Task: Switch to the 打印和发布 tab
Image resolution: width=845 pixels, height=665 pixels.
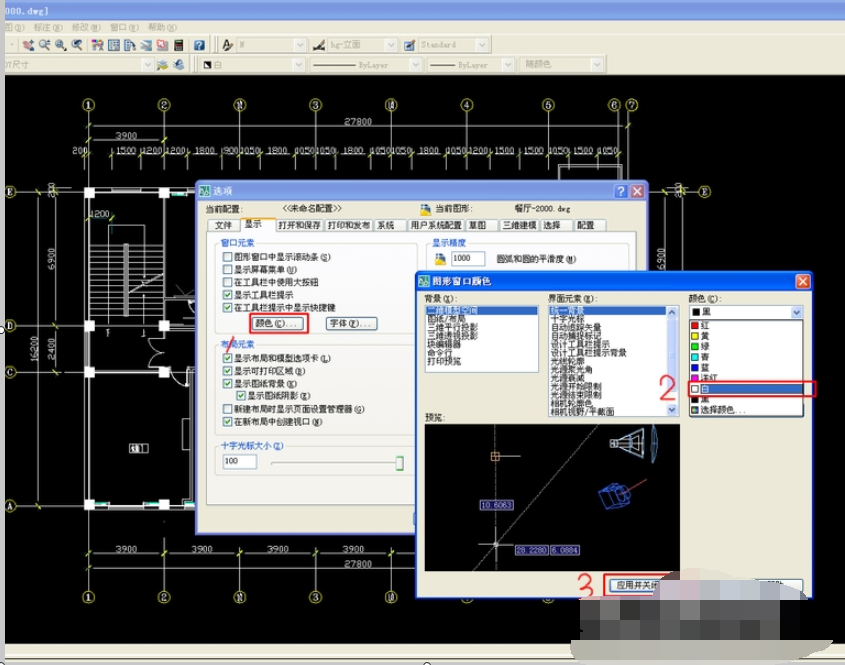Action: click(x=349, y=225)
